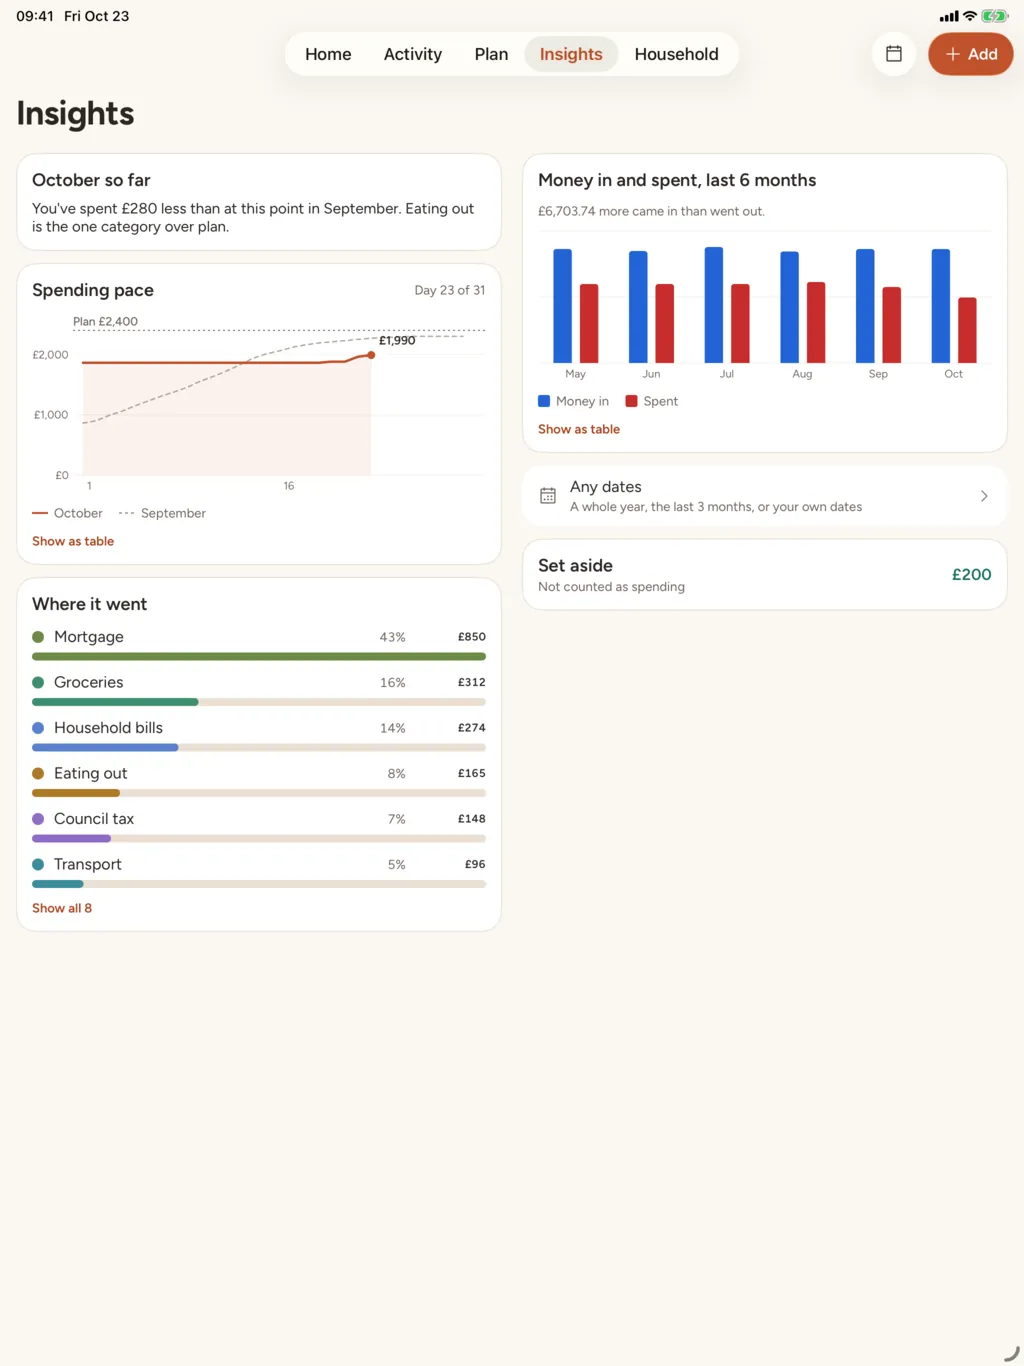Click the September dashed legend marker
1024x1366 pixels.
126,513
